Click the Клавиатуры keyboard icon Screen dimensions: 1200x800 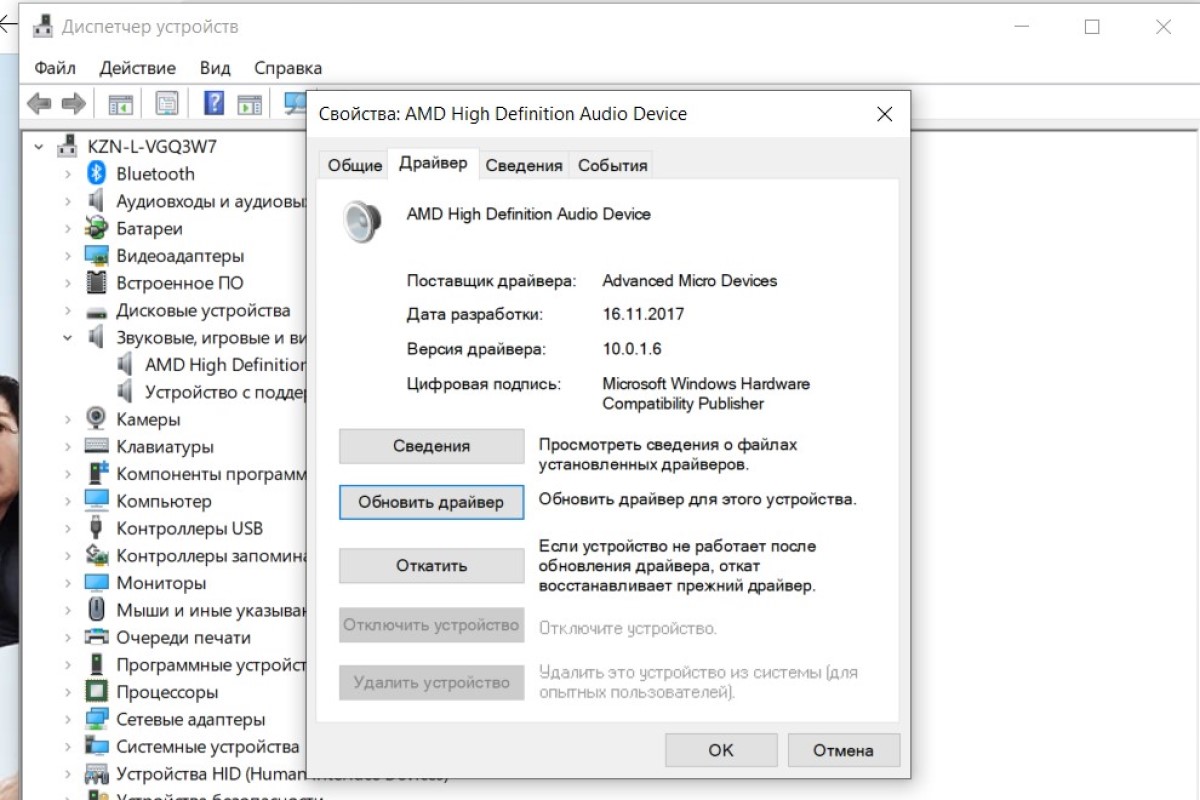[x=97, y=447]
